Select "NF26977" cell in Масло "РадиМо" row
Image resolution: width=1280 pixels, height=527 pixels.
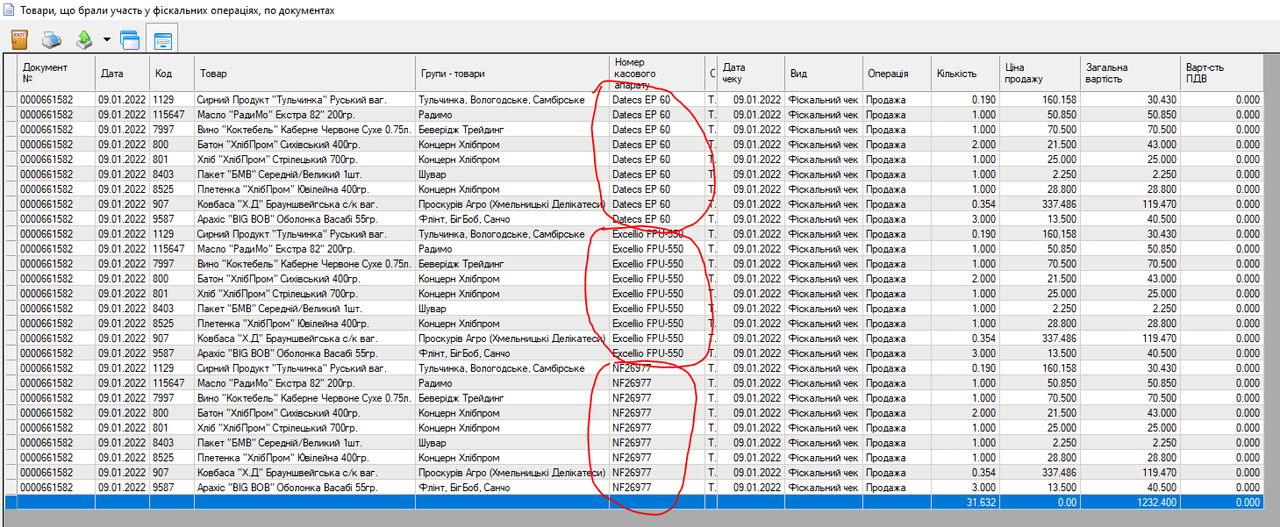[657, 383]
